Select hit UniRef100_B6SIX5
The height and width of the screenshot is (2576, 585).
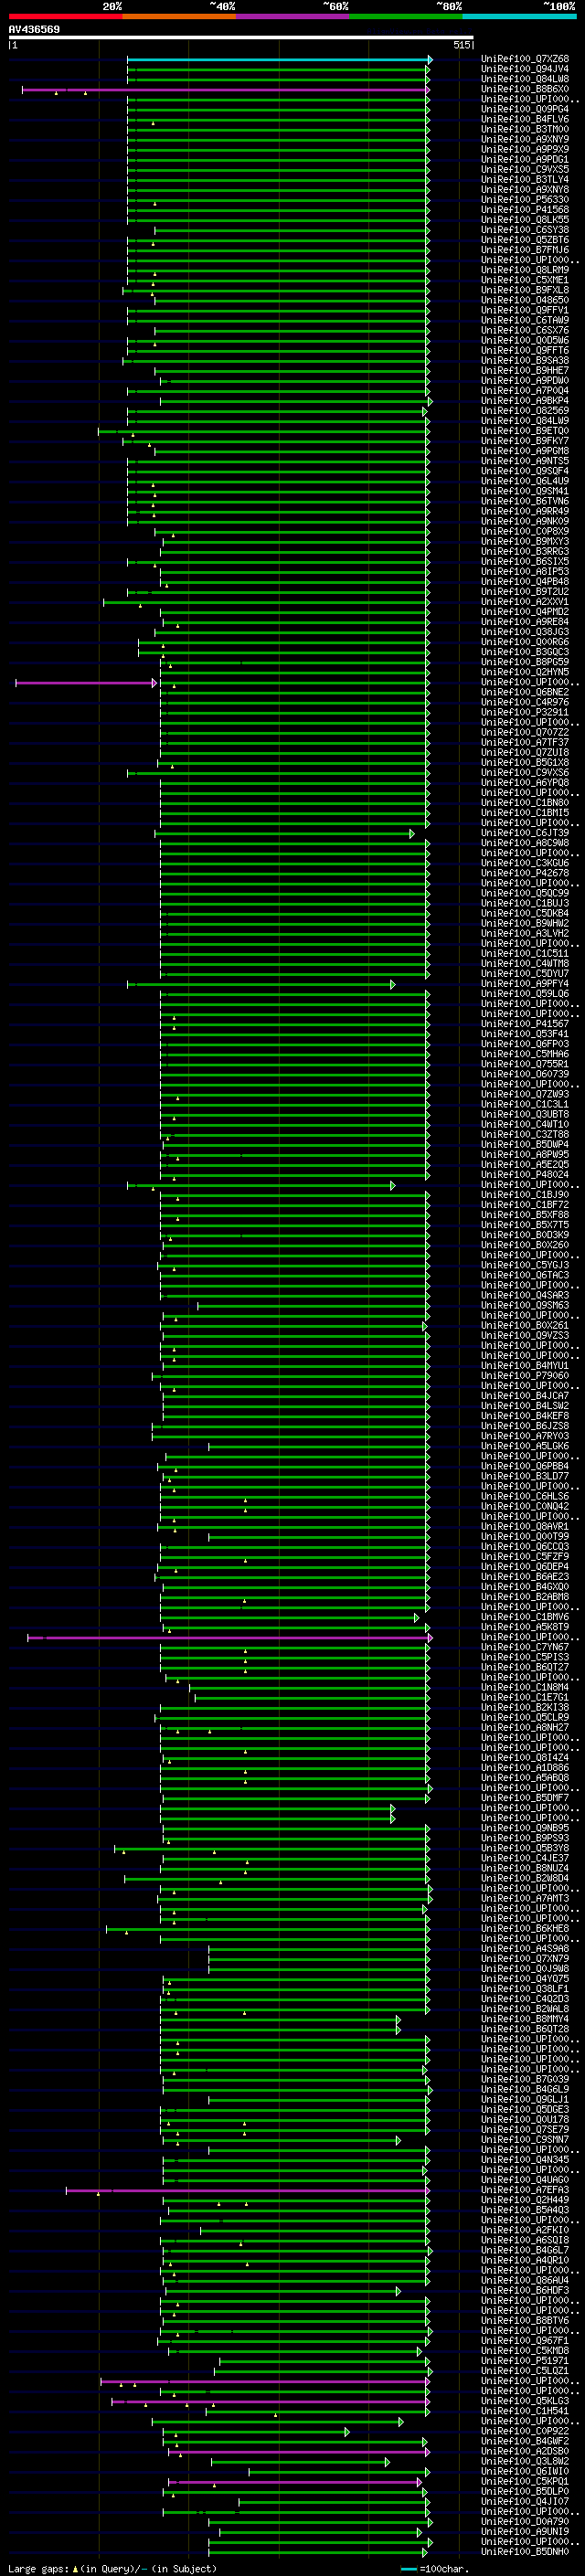tap(525, 561)
